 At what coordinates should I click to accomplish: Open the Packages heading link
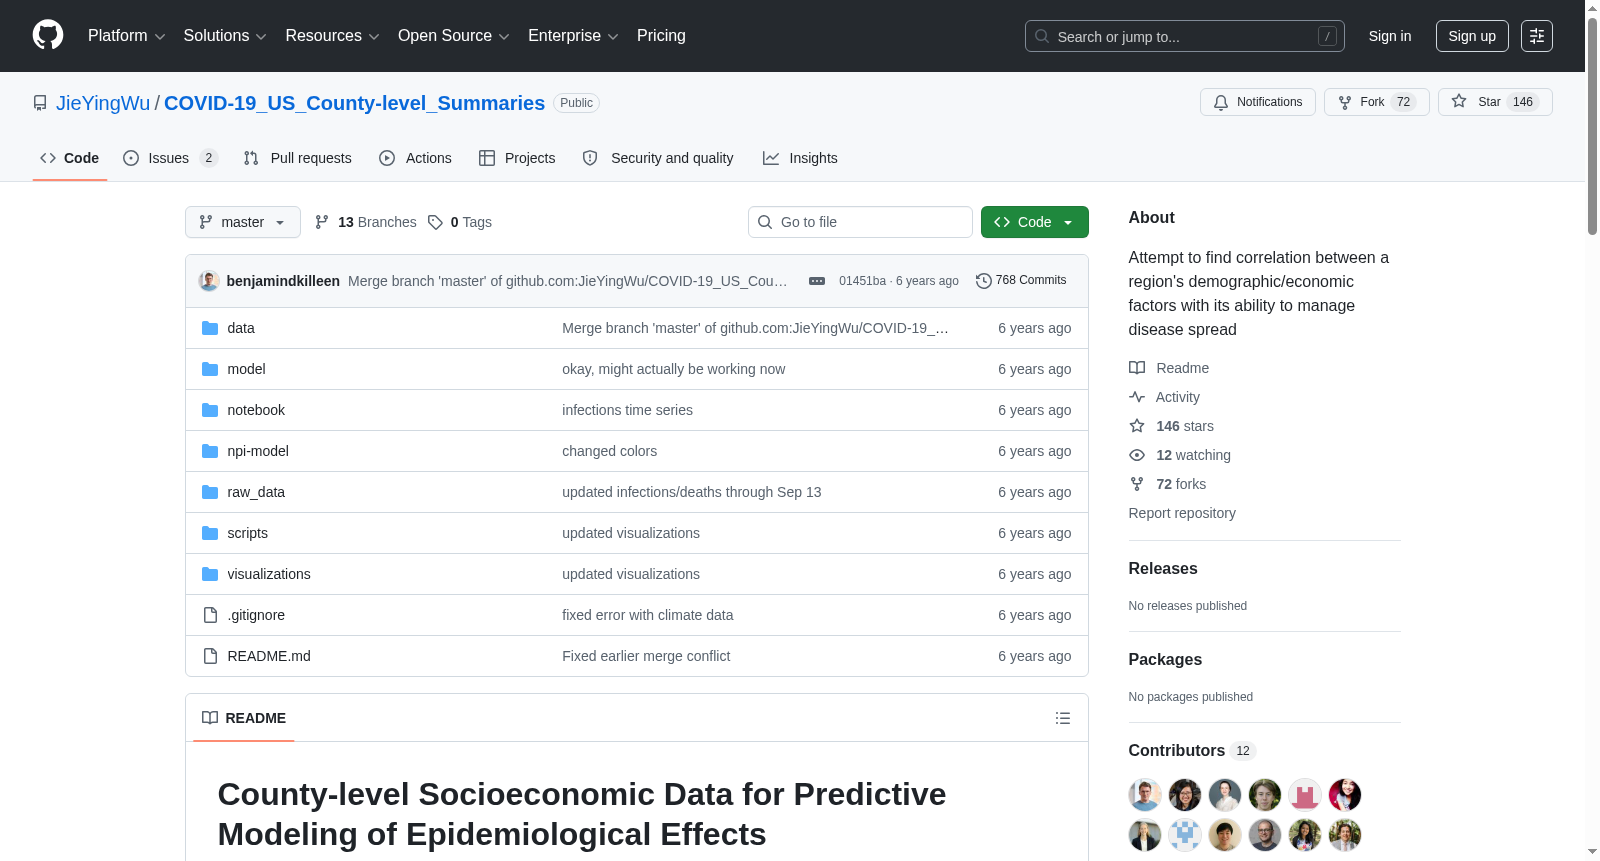pyautogui.click(x=1165, y=660)
